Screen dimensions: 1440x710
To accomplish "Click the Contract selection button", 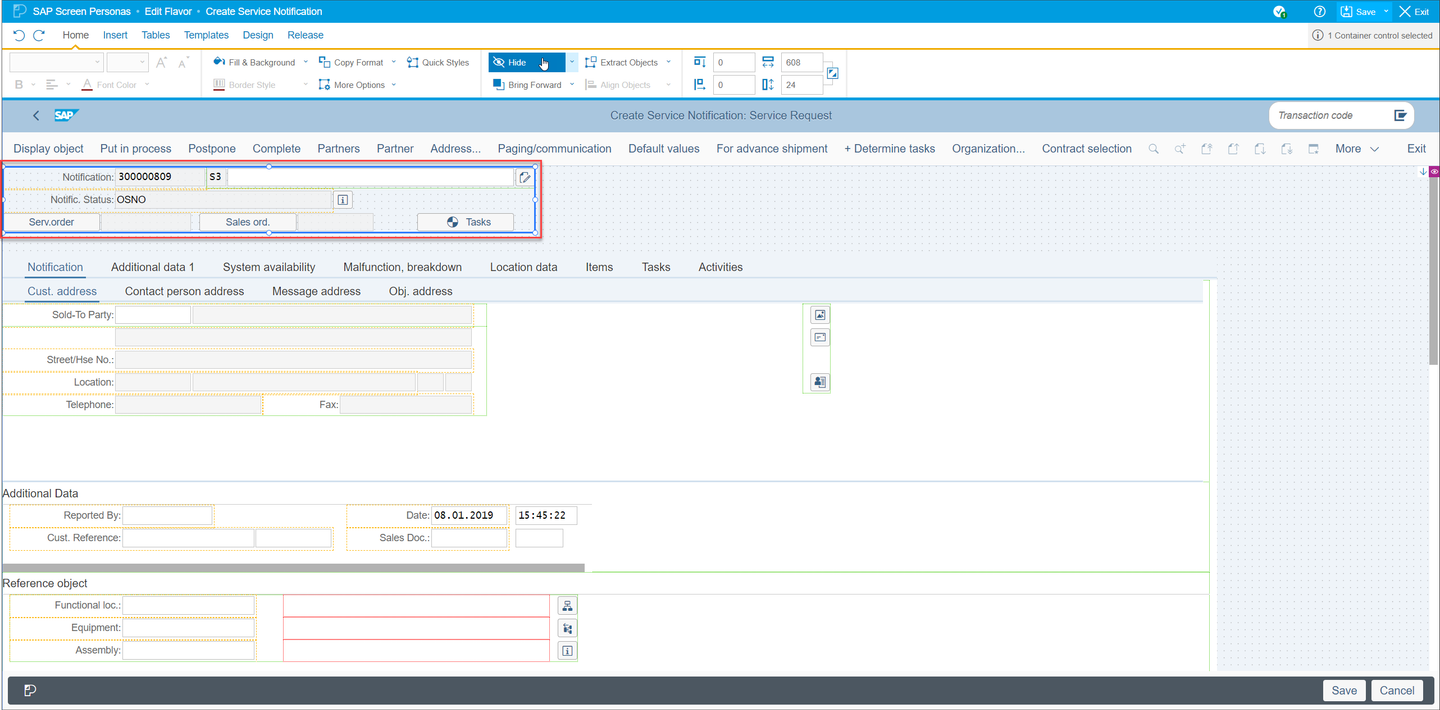I will pos(1087,148).
